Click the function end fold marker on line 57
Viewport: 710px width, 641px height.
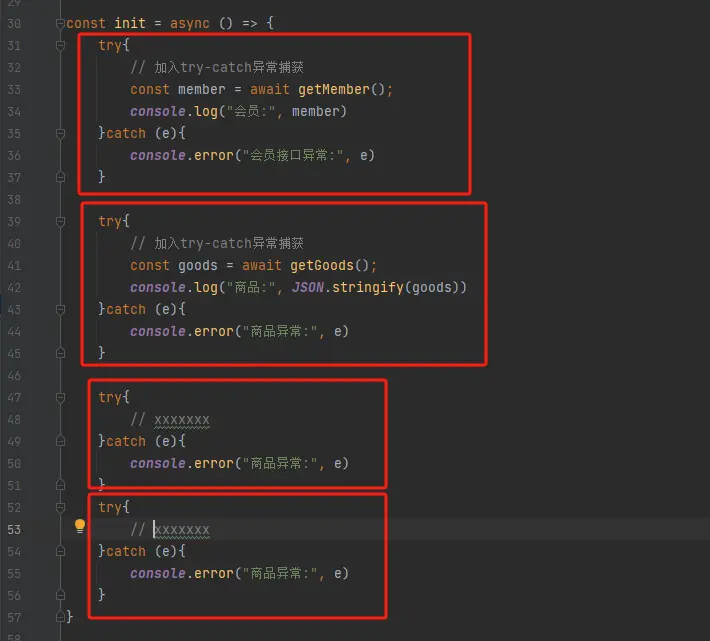tap(60, 617)
